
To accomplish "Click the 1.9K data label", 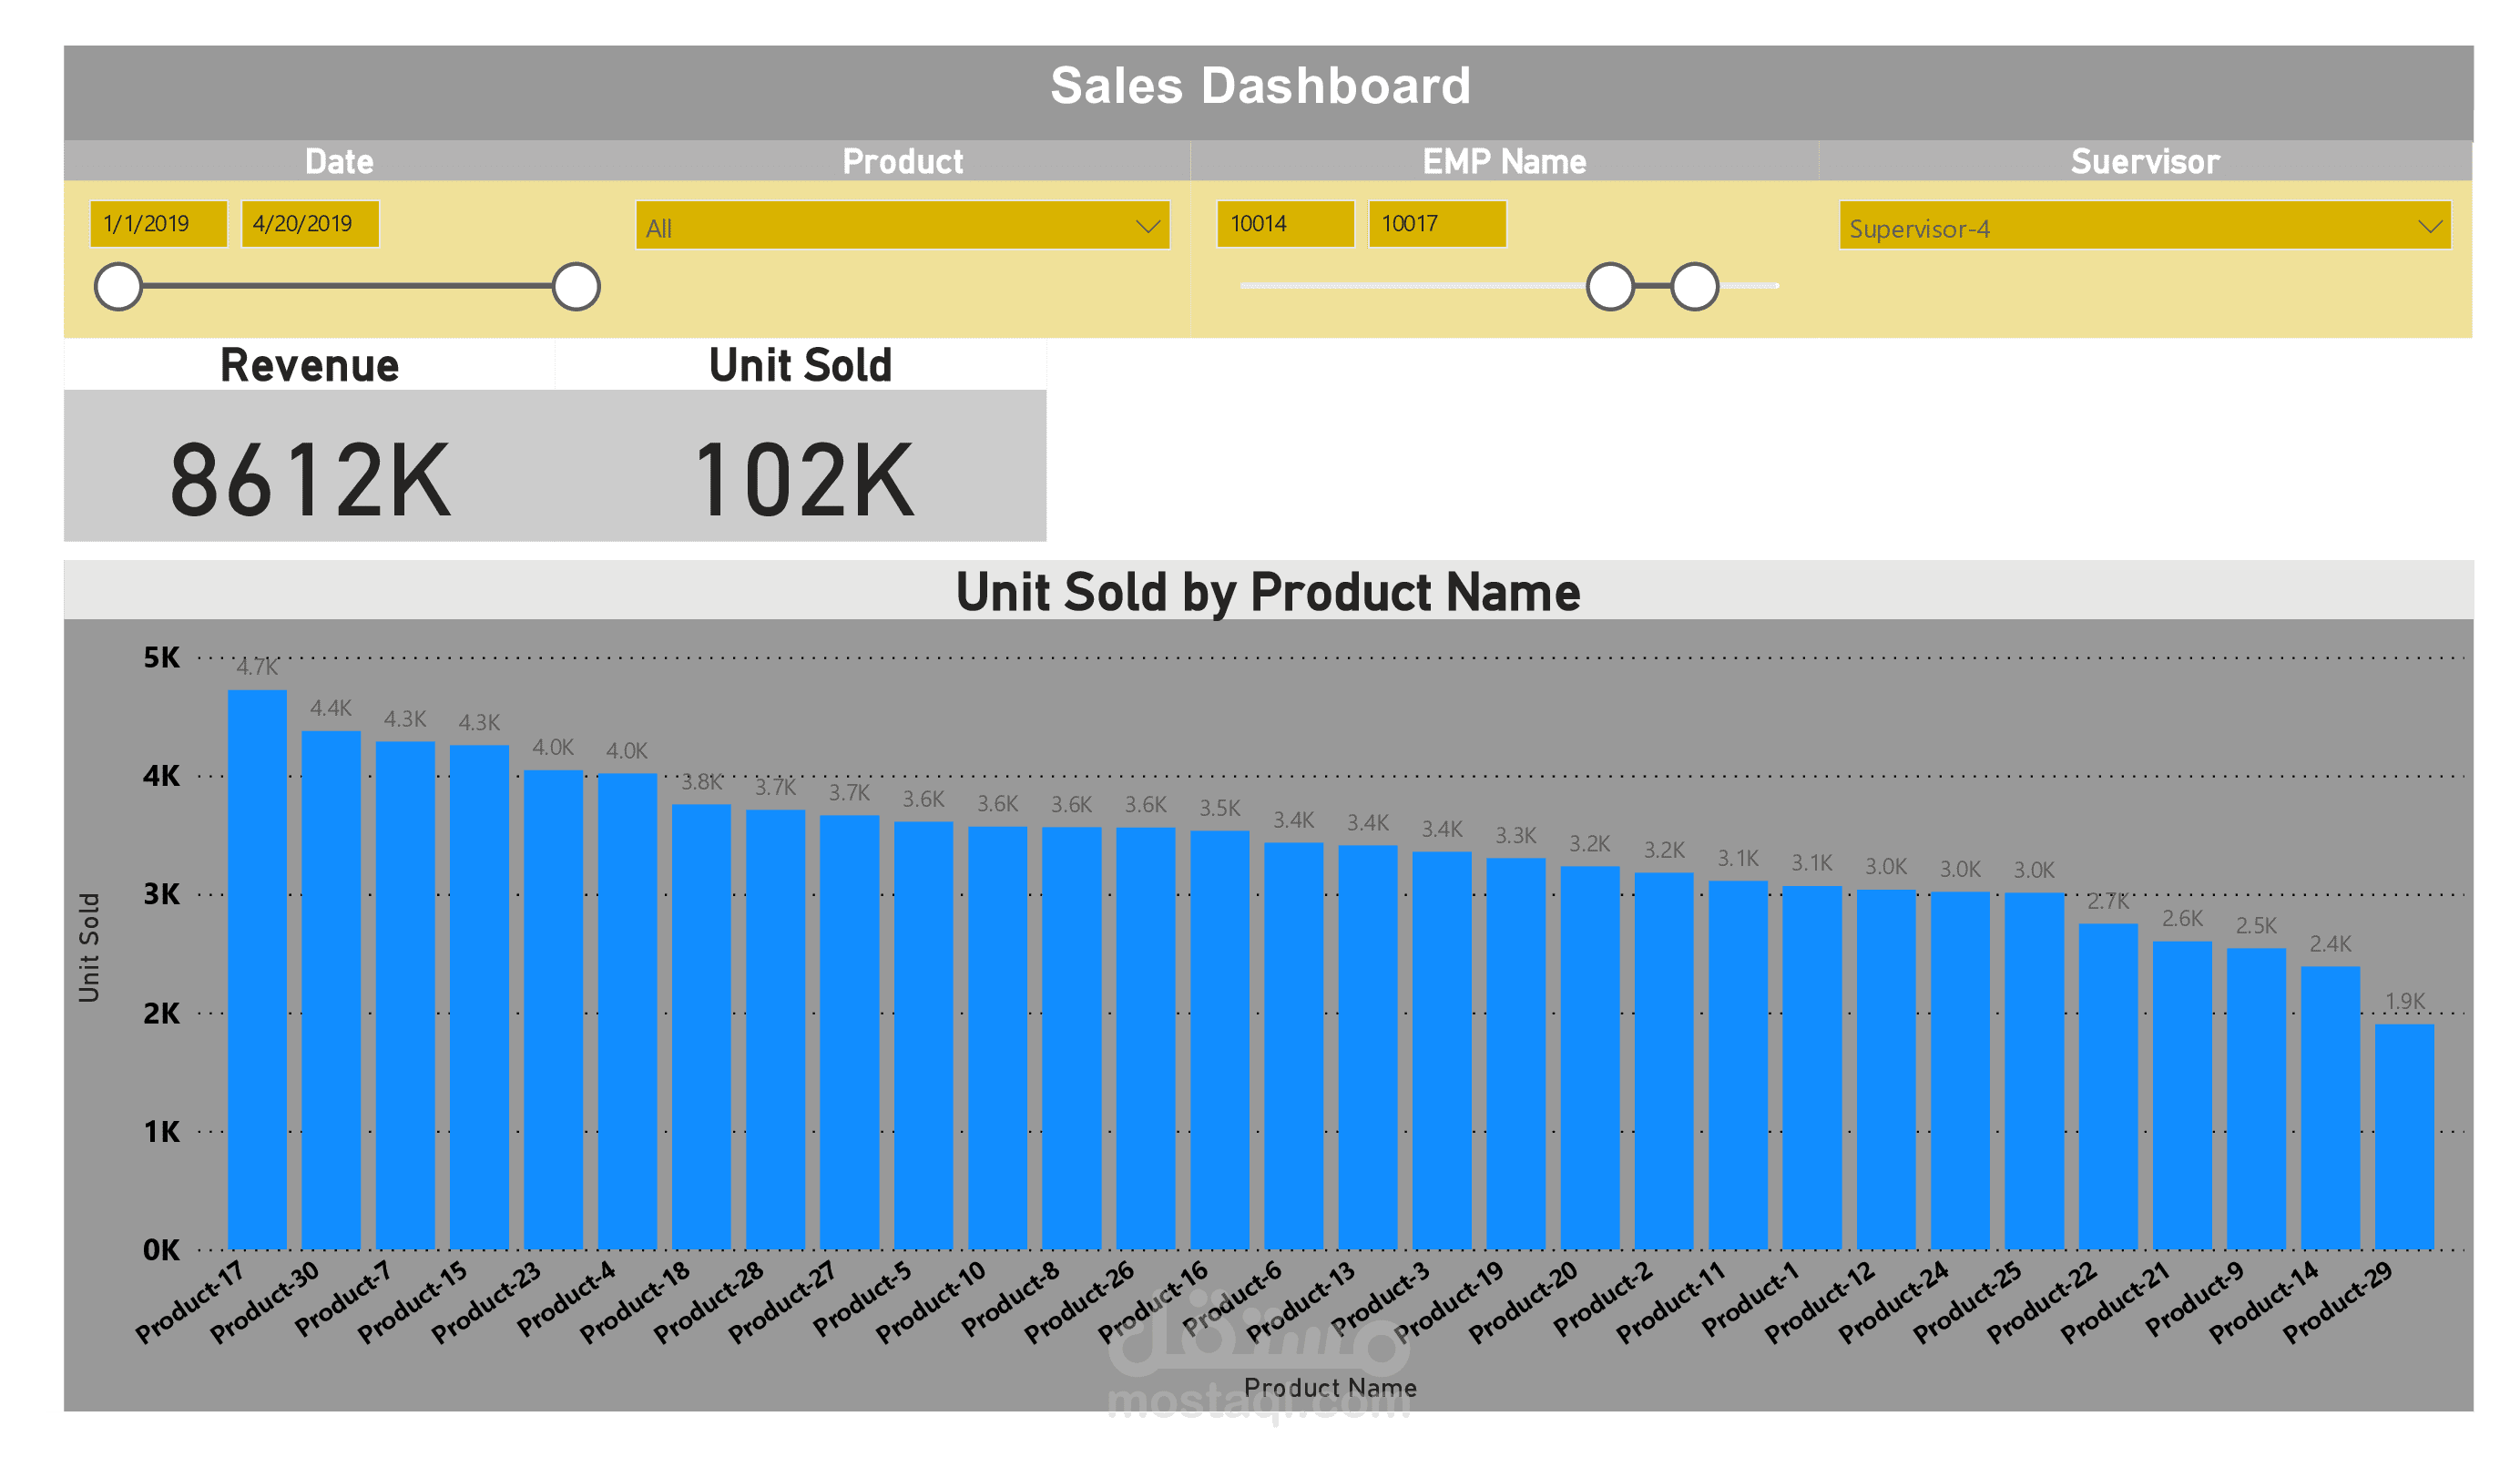I will click(x=2404, y=1001).
